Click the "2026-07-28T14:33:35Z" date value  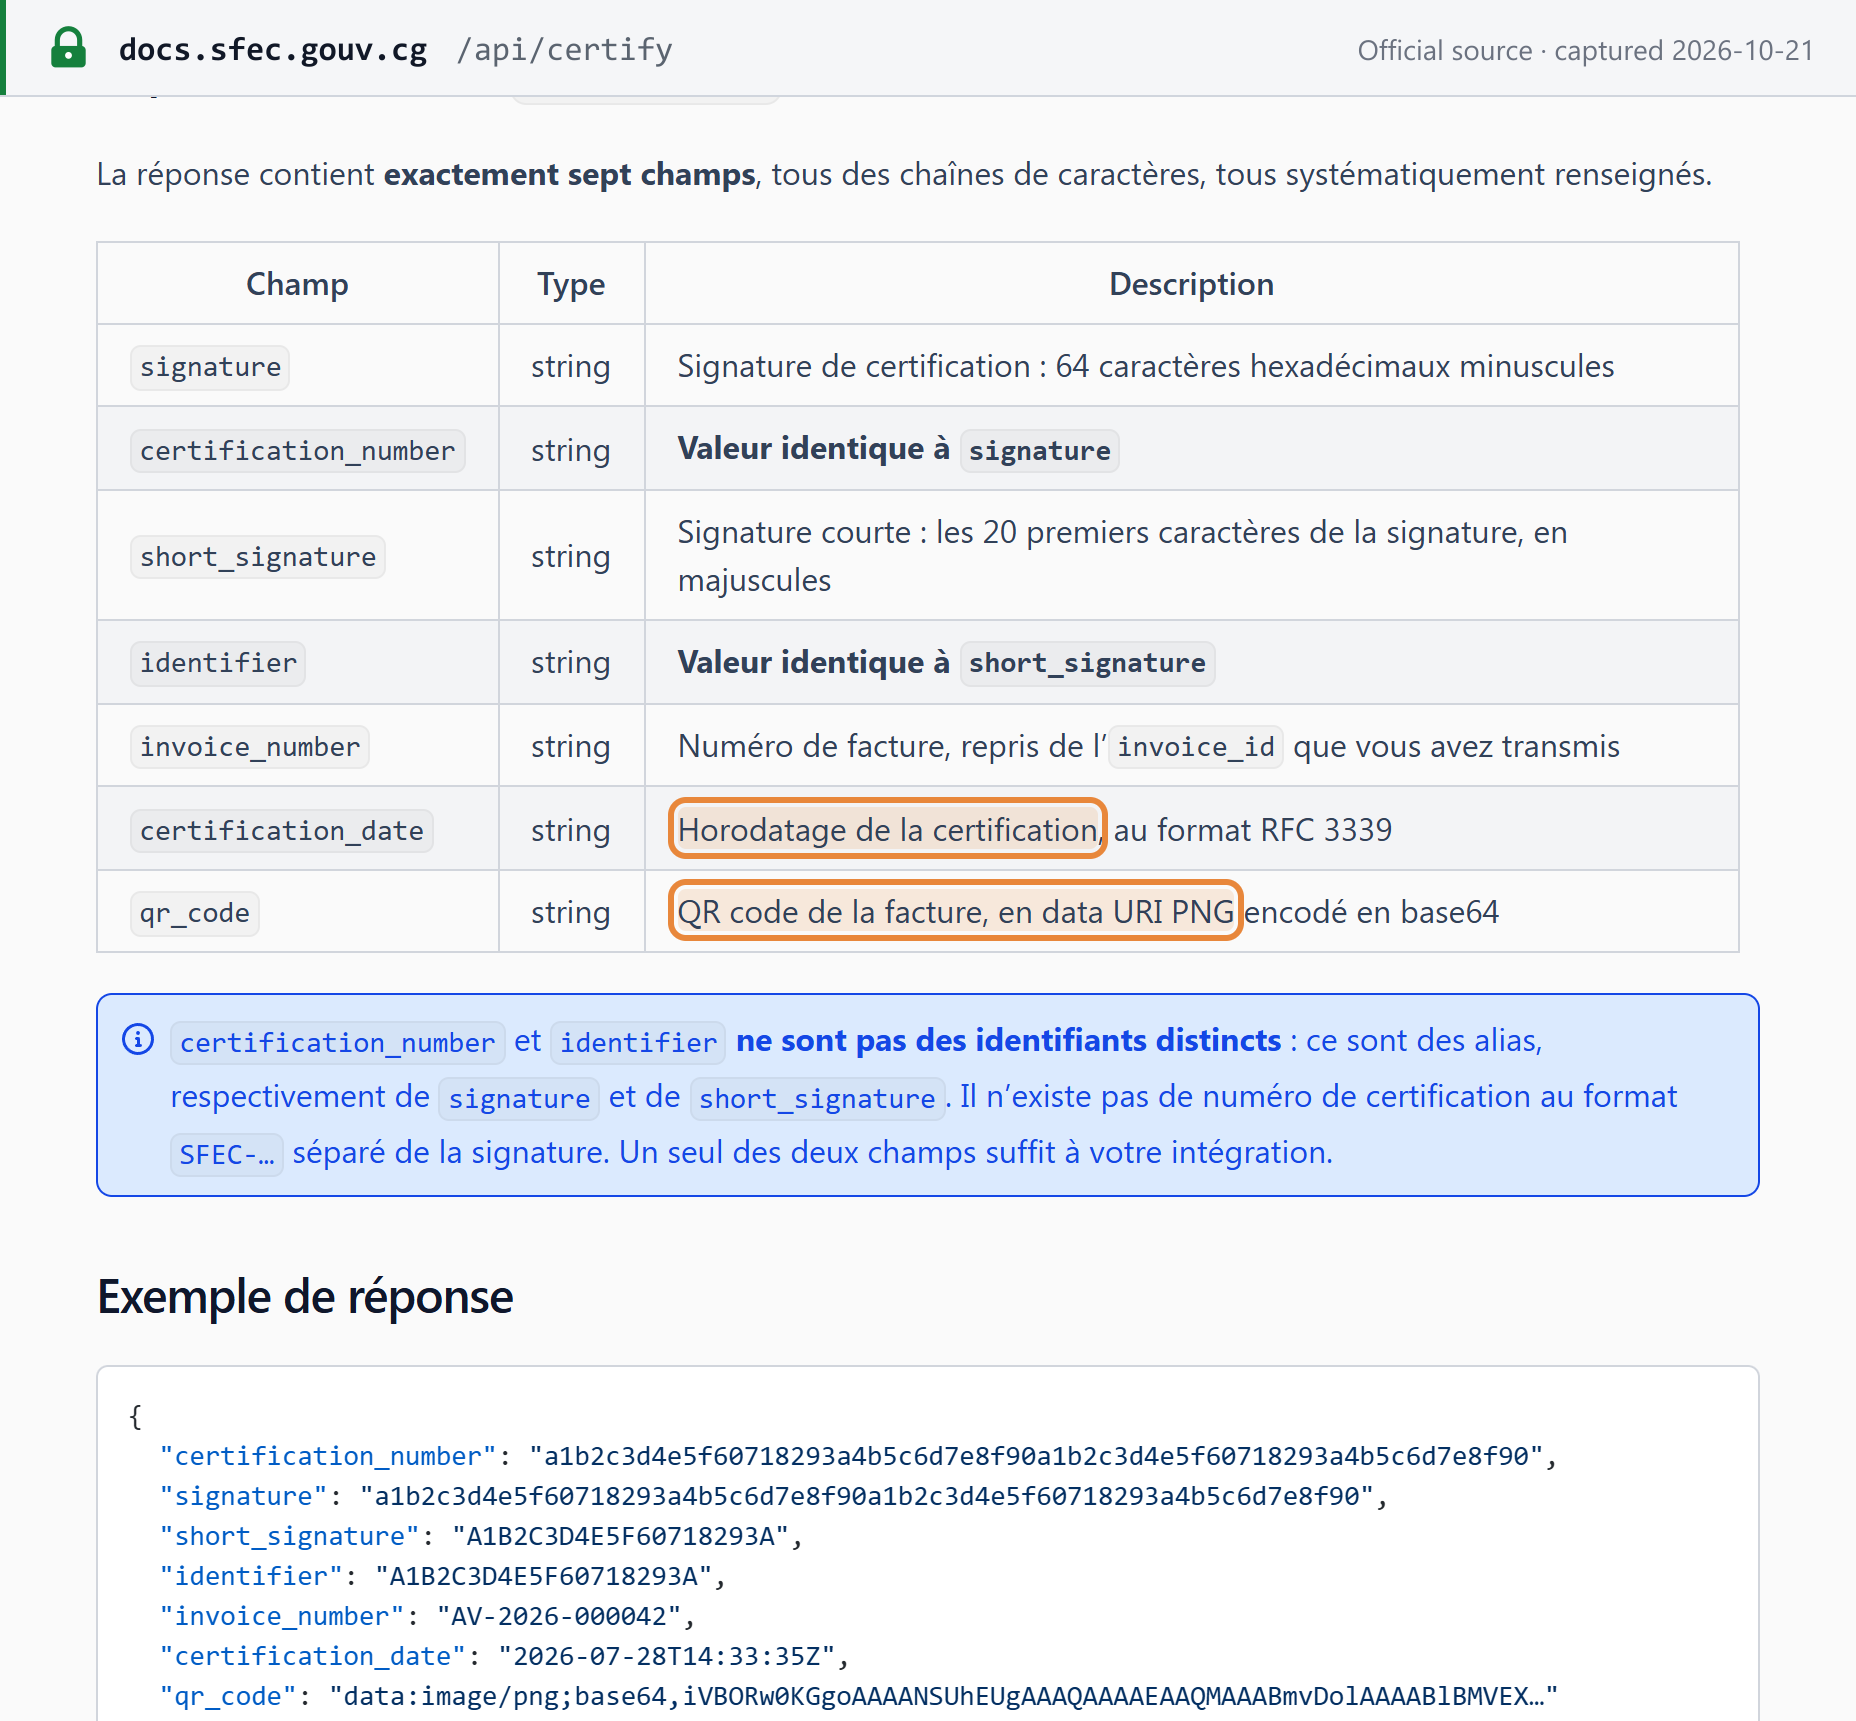(667, 1656)
